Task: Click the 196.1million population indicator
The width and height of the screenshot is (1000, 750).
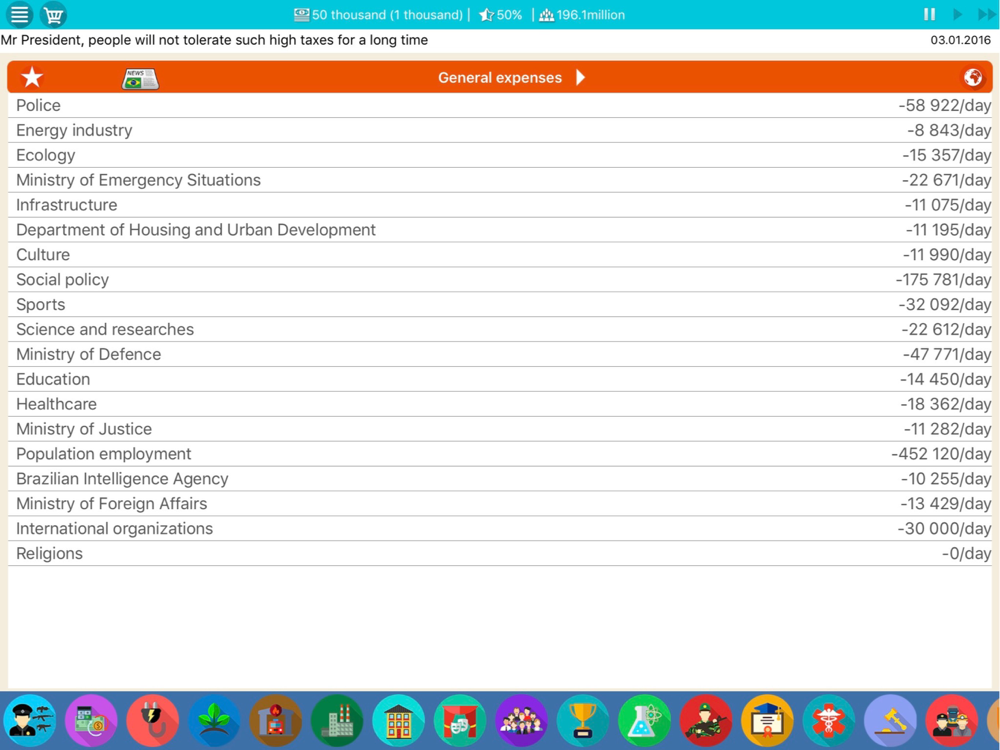Action: pyautogui.click(x=582, y=15)
